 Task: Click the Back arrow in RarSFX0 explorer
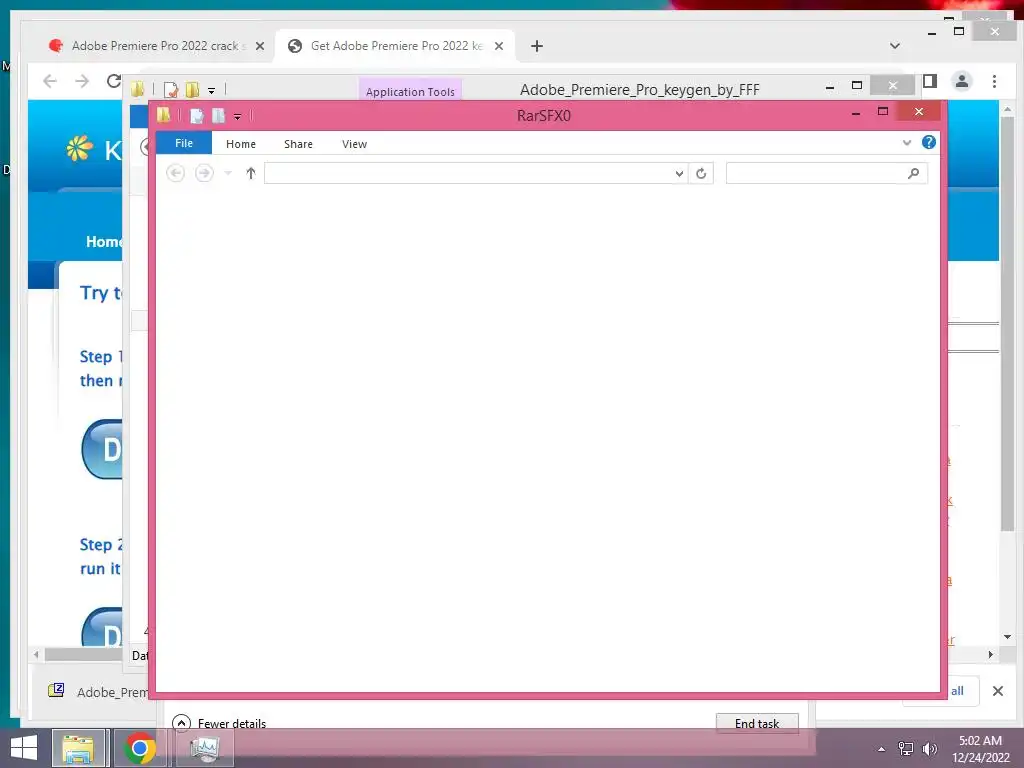[175, 173]
